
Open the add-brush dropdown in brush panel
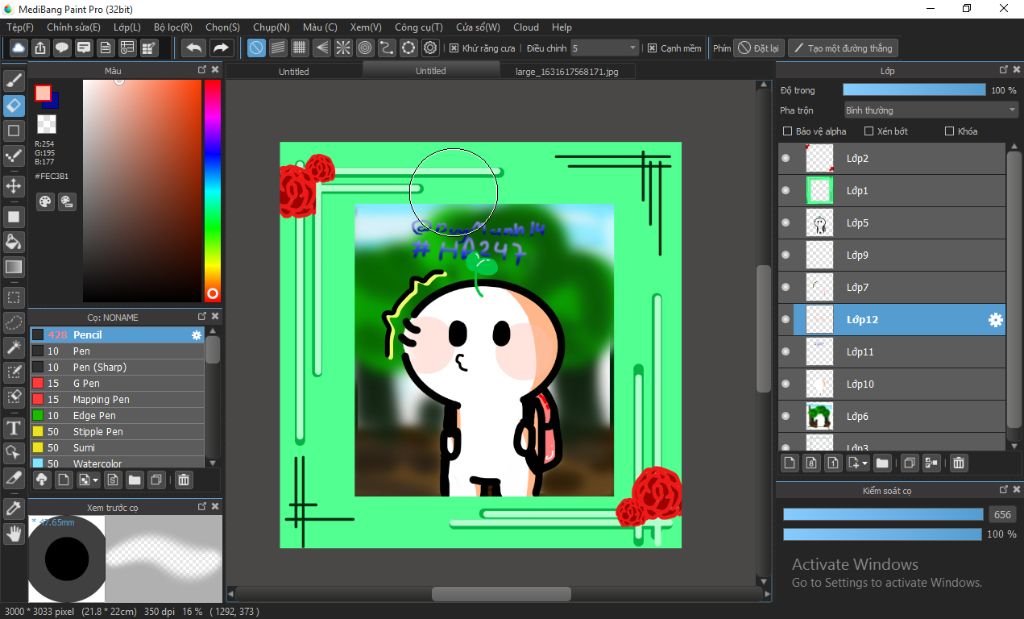[96, 481]
